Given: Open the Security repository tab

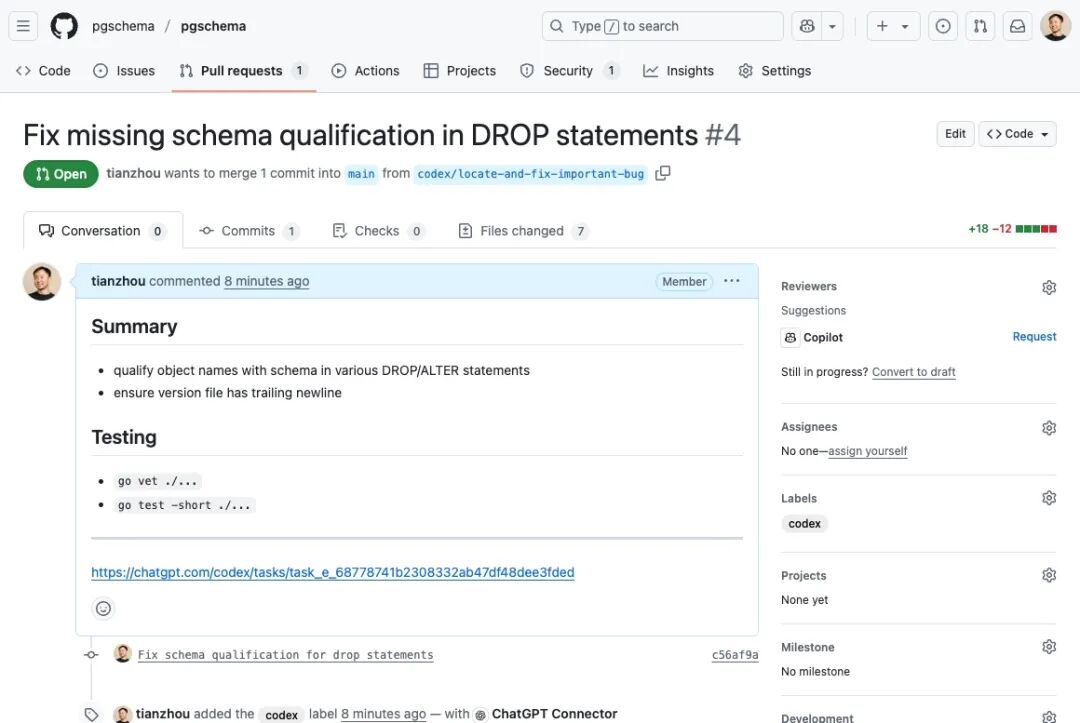Looking at the screenshot, I should tap(569, 71).
